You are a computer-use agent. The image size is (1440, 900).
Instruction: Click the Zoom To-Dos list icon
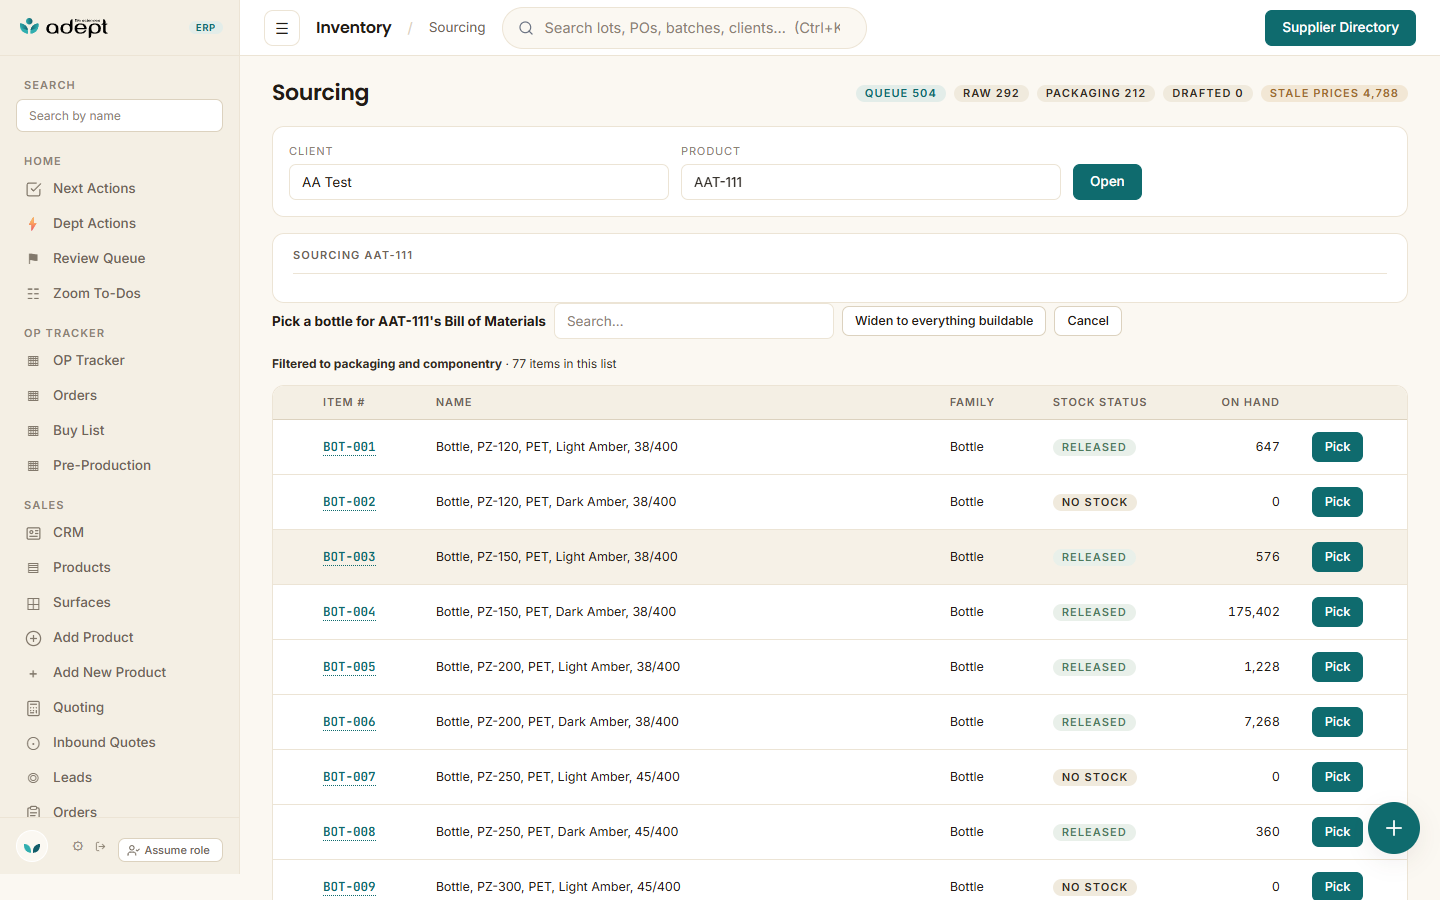33,294
